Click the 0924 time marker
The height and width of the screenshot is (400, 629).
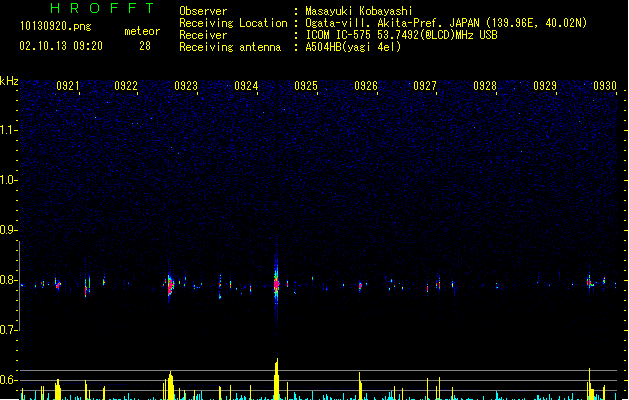[246, 85]
